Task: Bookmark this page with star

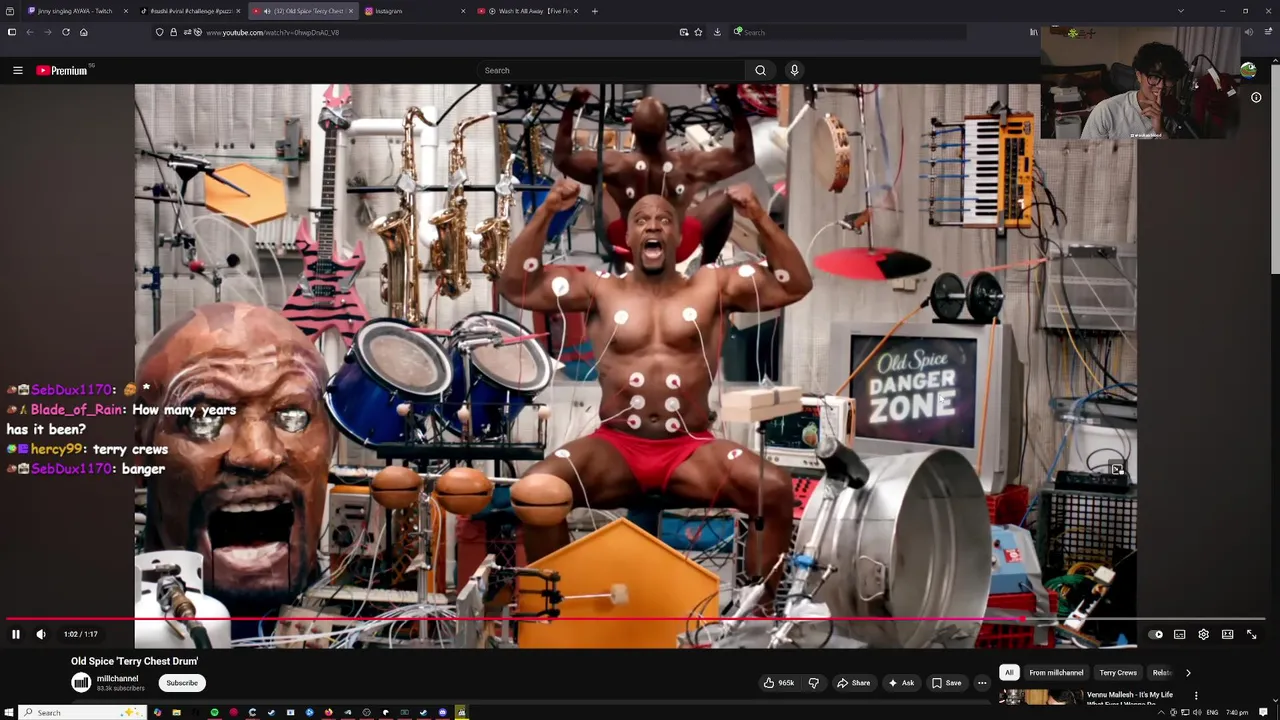Action: pos(698,32)
